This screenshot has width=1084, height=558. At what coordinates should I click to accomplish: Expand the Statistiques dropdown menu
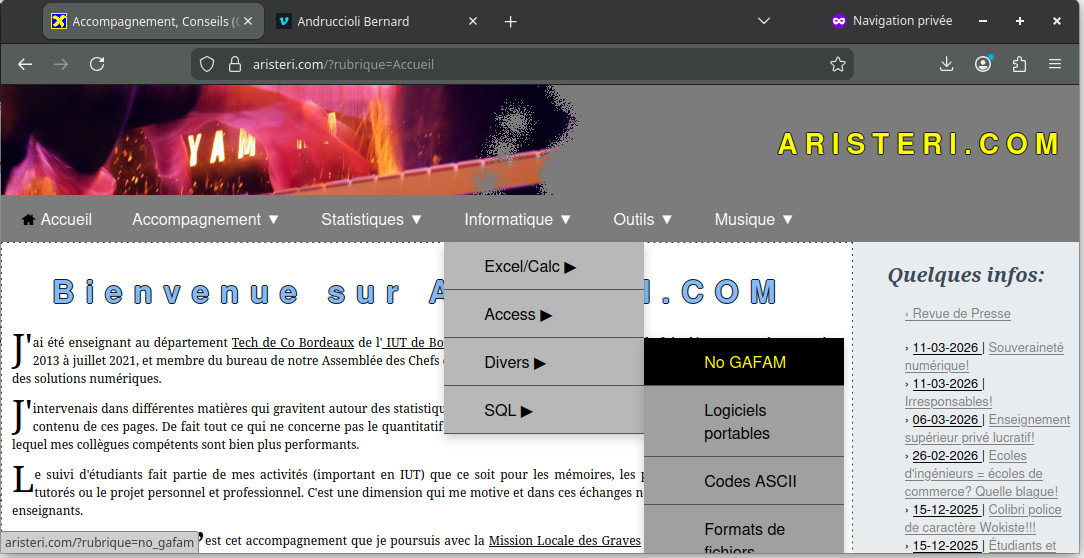[x=371, y=219]
